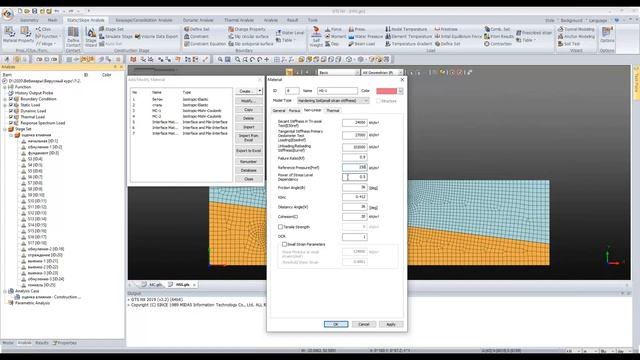Choose the Water Pressure load tool
640x360 pixels.
(x=365, y=36)
